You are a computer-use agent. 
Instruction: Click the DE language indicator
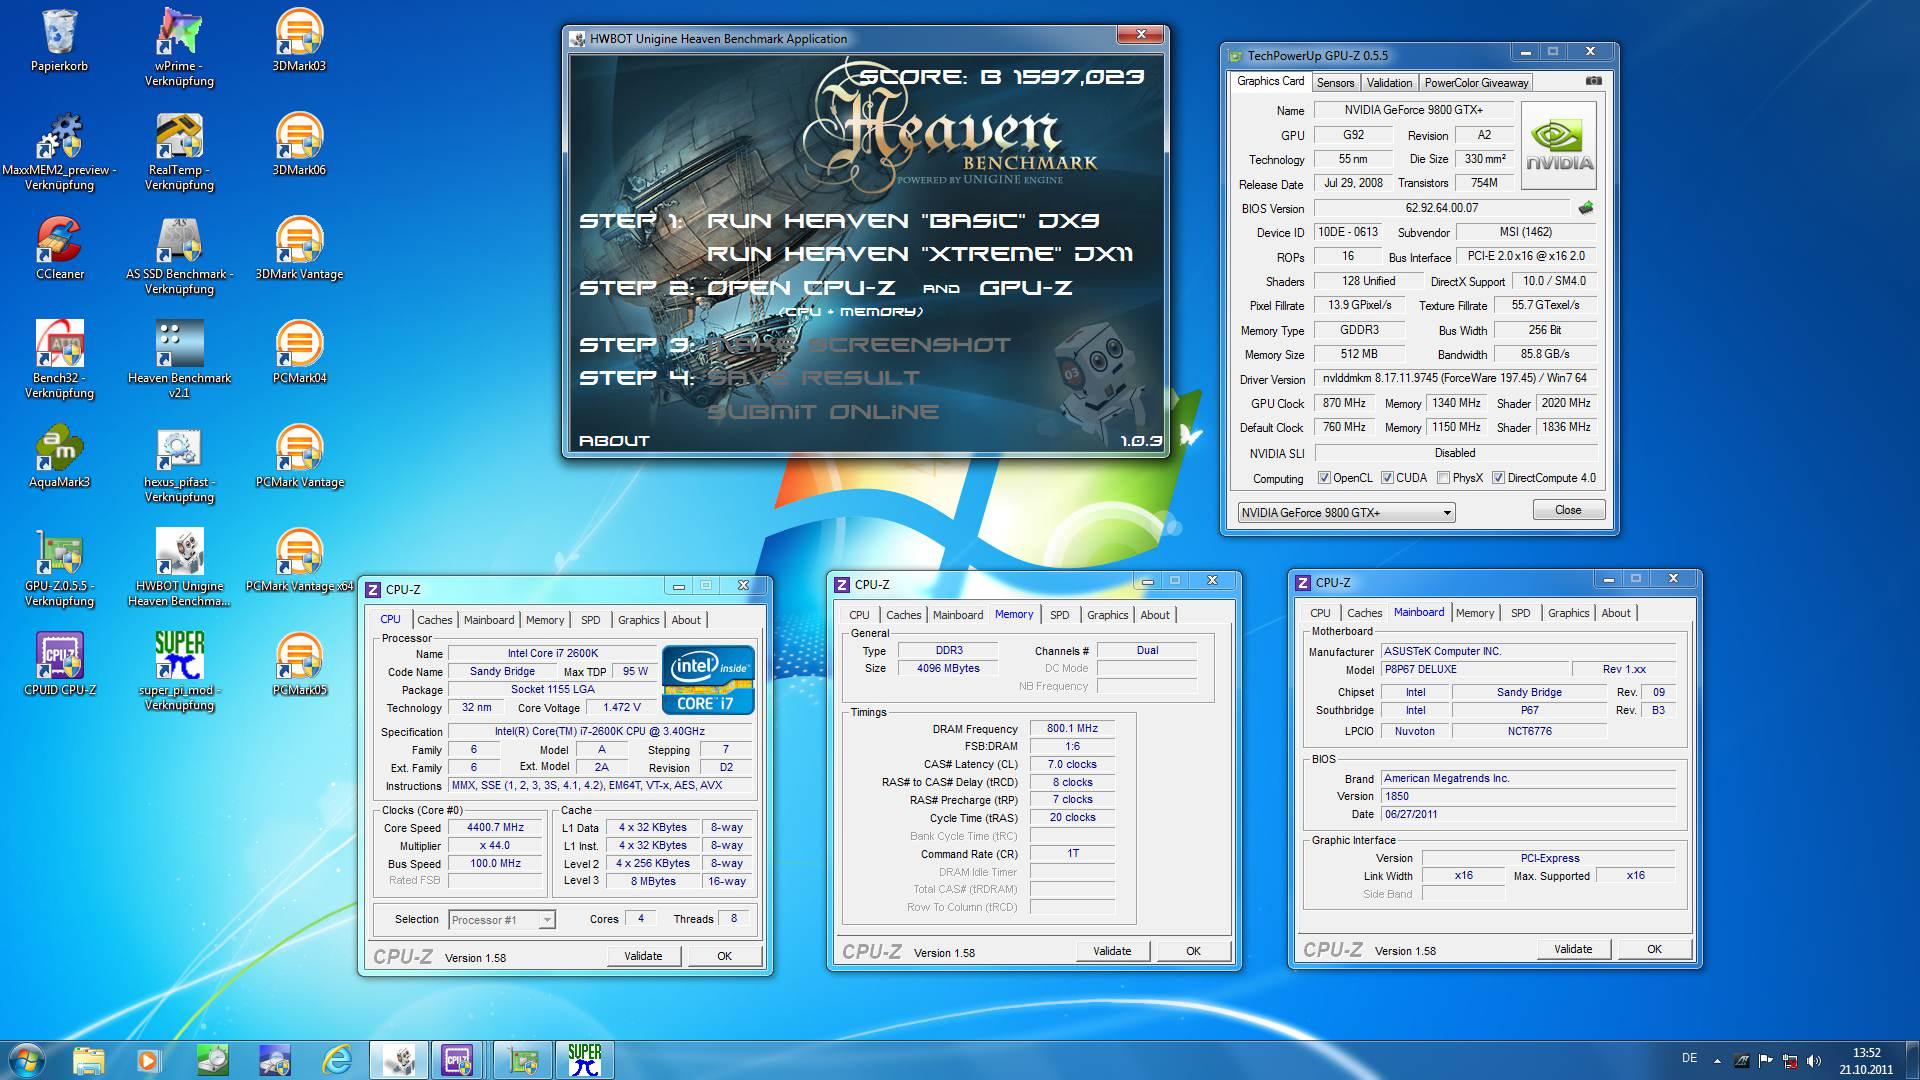pos(1689,1058)
